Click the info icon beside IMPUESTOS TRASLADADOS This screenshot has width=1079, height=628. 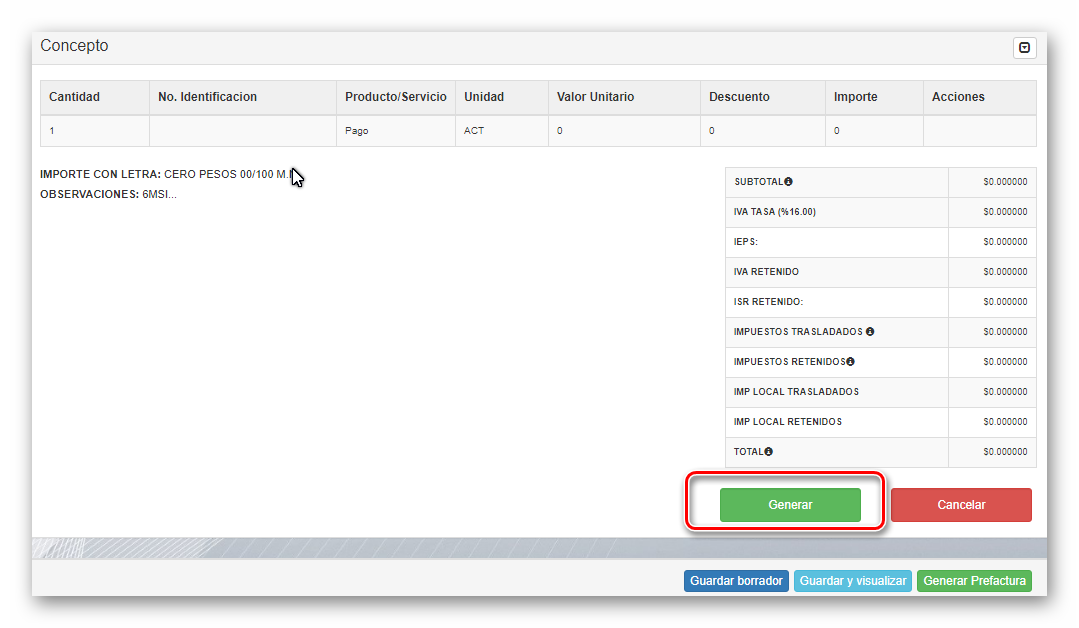pos(870,332)
